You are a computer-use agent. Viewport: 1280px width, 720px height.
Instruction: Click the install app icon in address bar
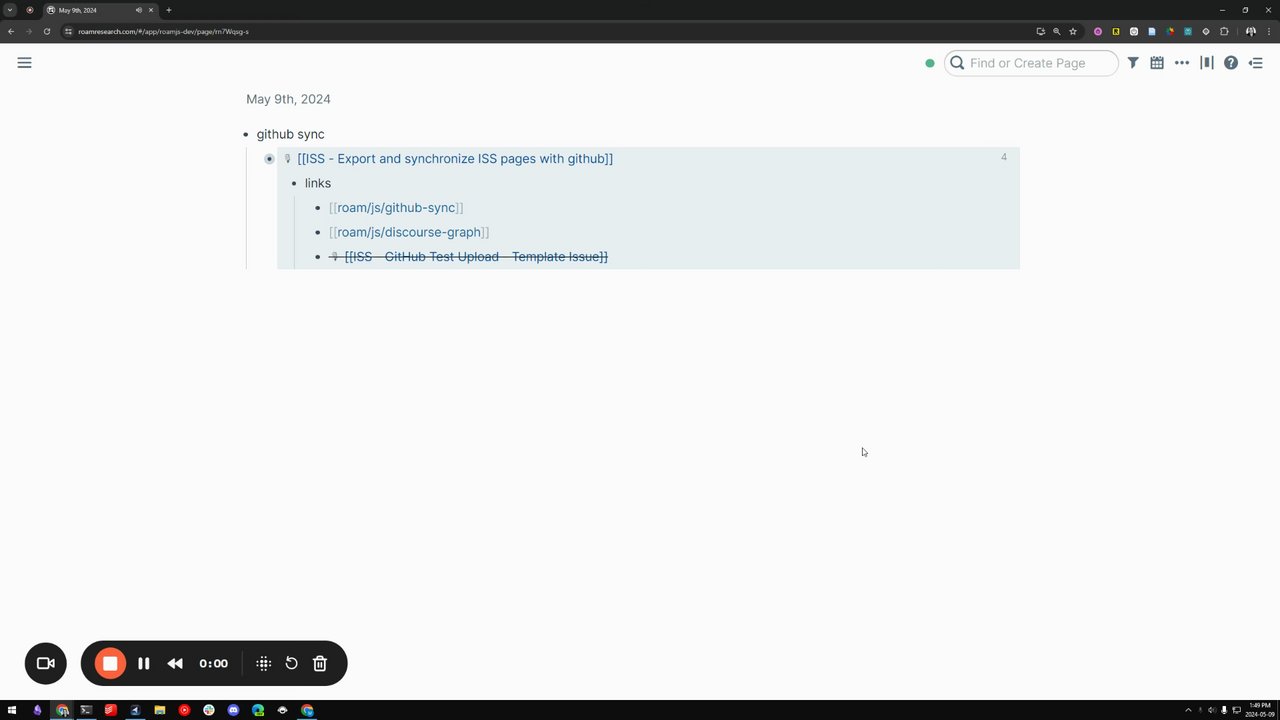[1040, 31]
